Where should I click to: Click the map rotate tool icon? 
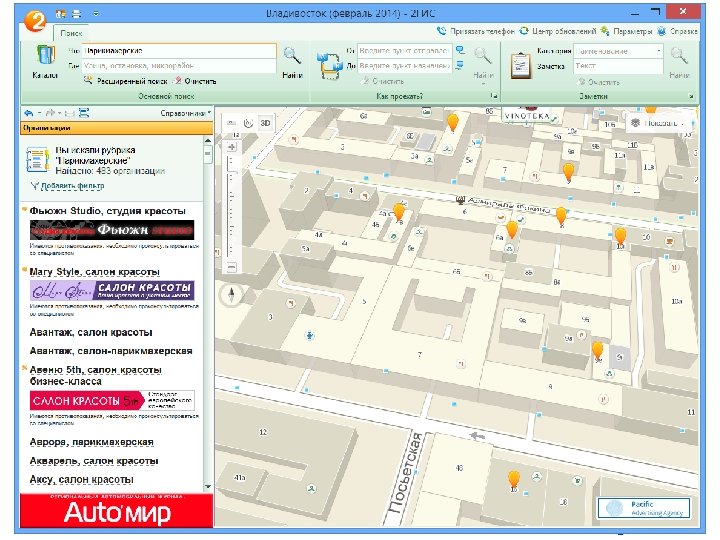(248, 123)
